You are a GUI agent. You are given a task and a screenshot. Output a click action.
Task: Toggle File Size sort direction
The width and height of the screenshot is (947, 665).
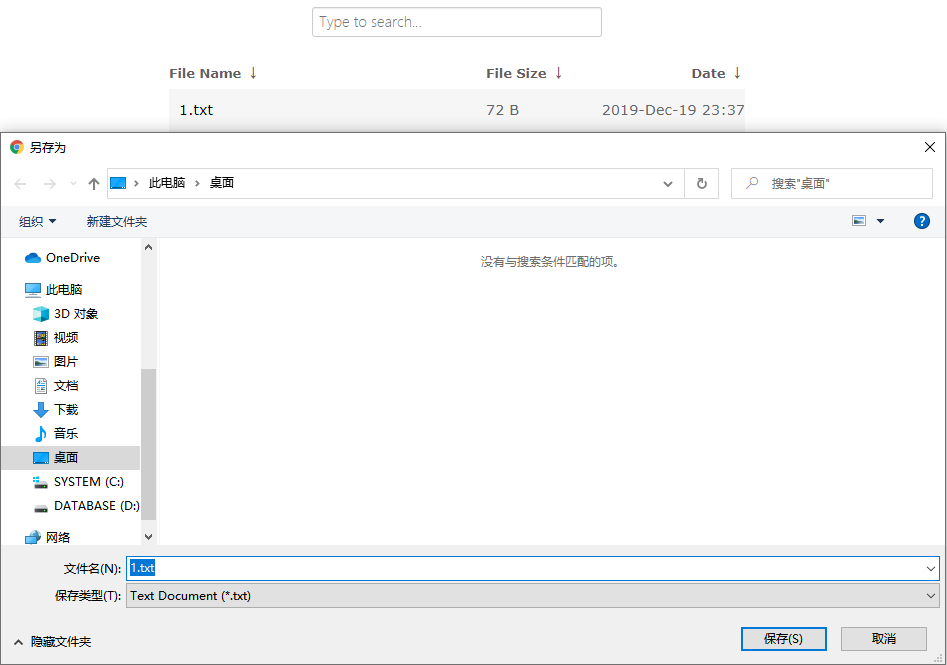coord(523,72)
